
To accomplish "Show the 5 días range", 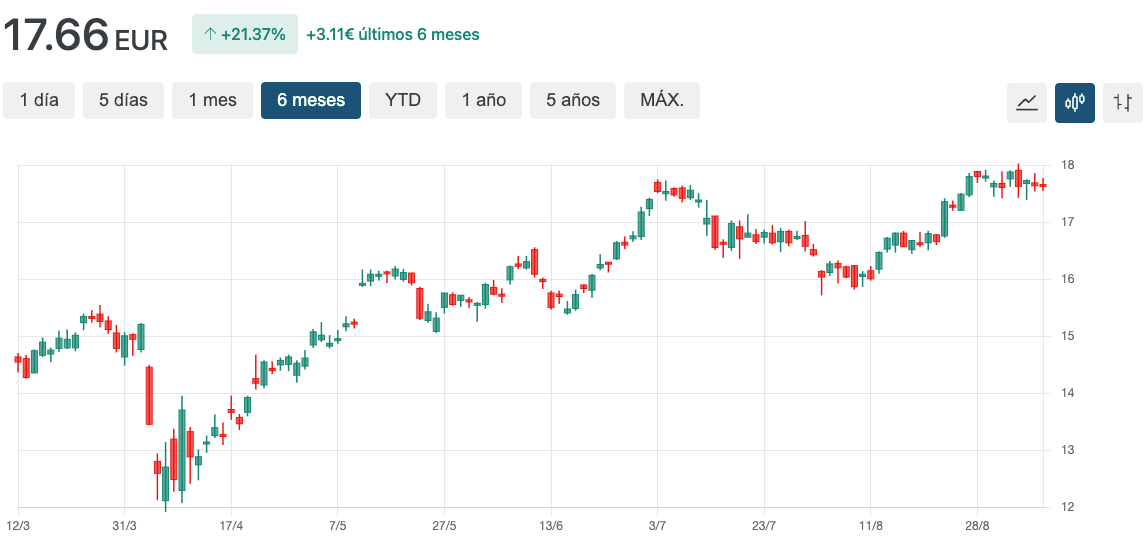I will [123, 100].
